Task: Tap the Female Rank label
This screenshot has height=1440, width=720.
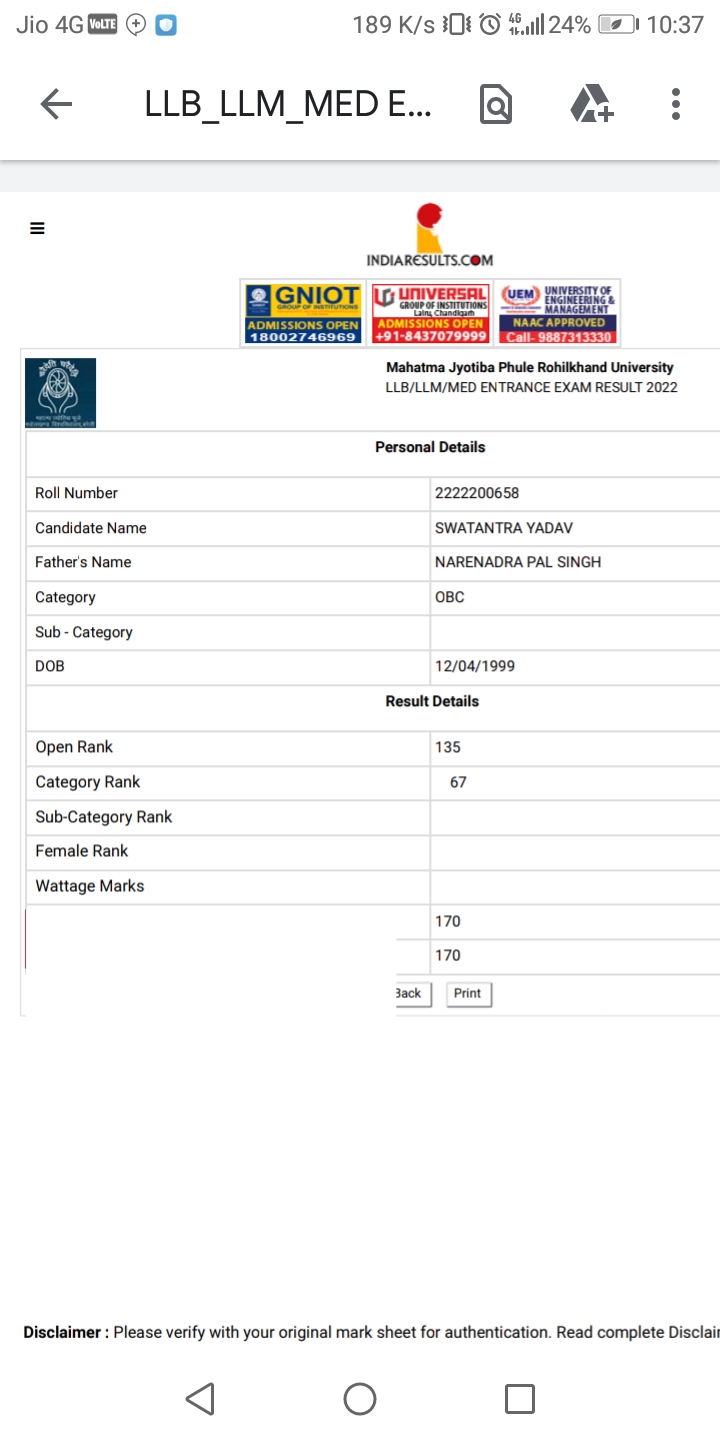Action: coord(82,851)
